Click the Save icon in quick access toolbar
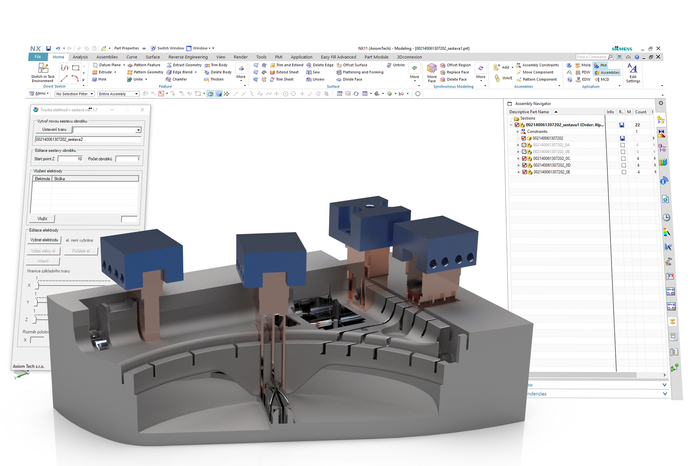This screenshot has width=700, height=466. coord(49,48)
